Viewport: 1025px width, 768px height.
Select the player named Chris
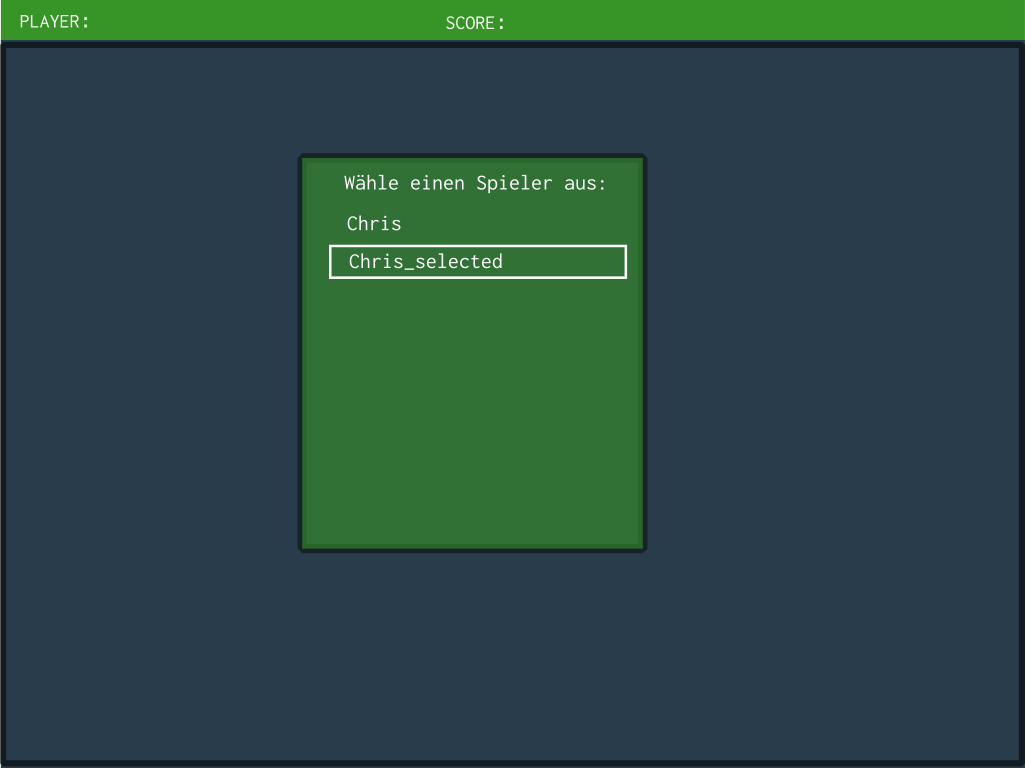point(374,224)
